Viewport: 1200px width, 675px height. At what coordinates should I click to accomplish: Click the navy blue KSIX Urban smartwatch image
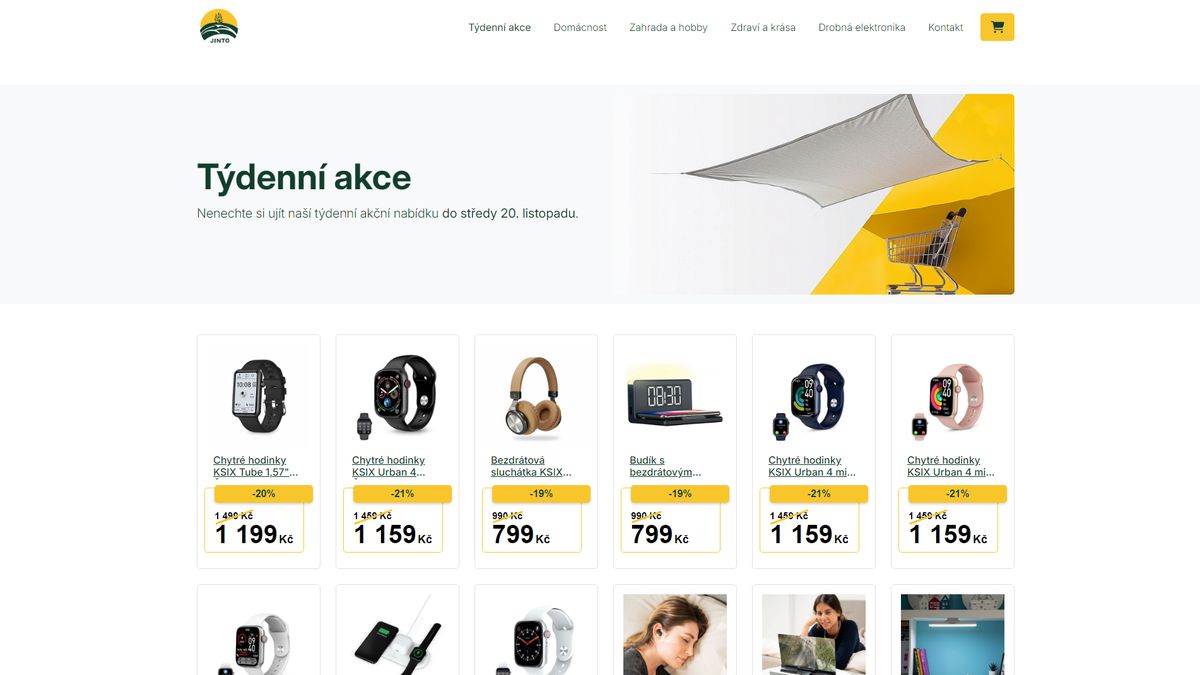coord(814,395)
